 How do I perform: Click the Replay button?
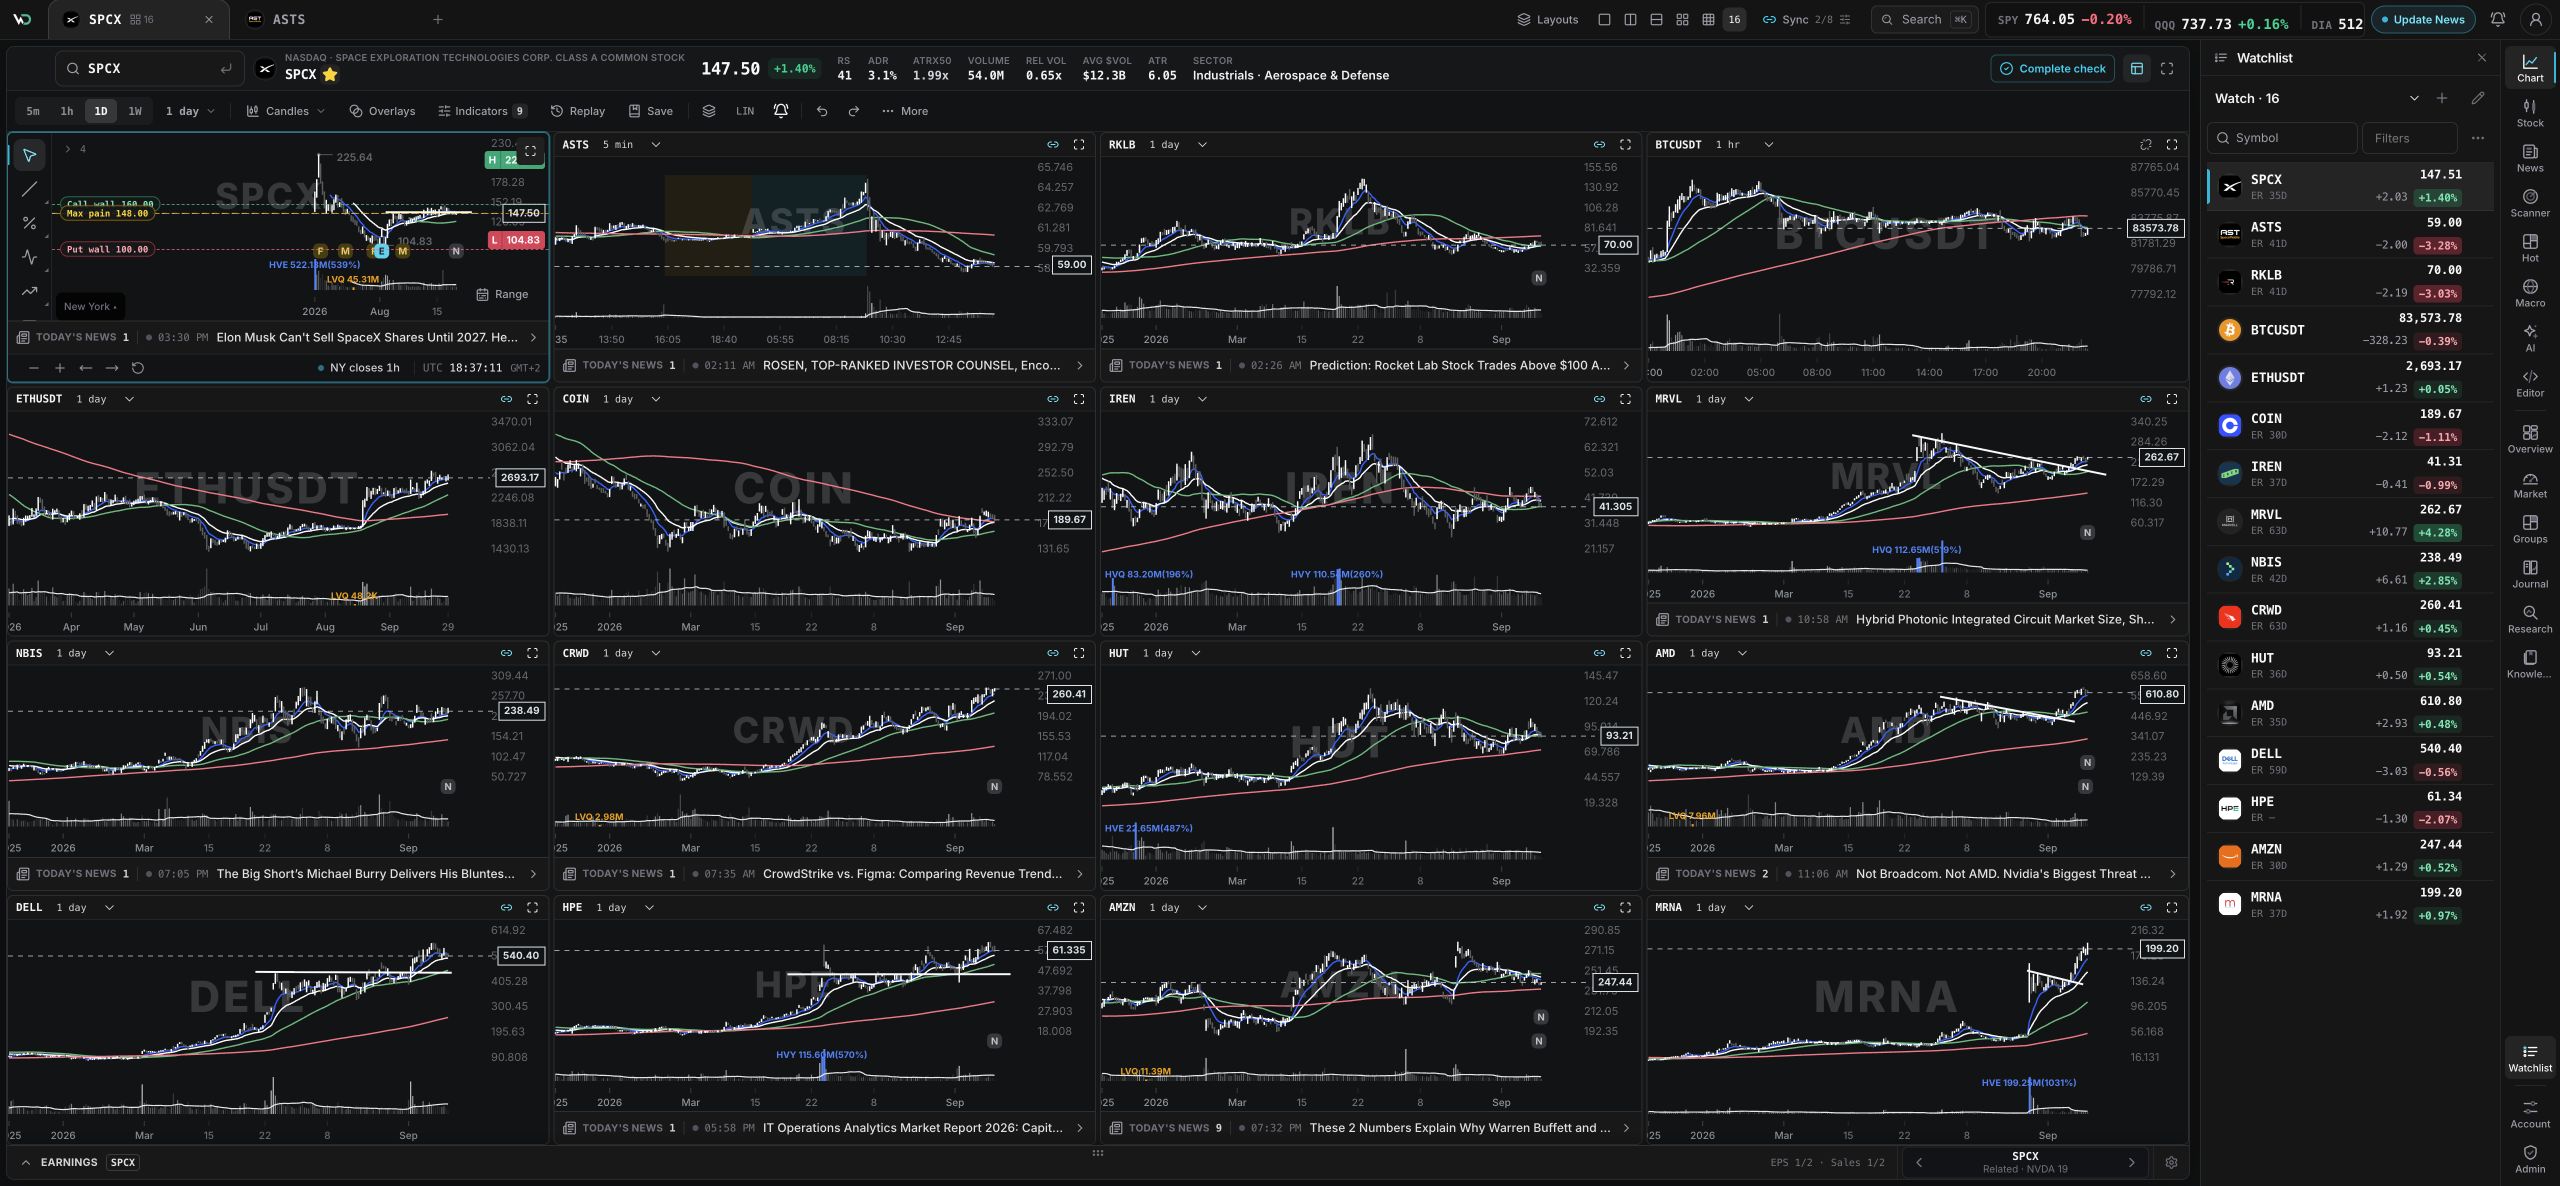(x=578, y=111)
